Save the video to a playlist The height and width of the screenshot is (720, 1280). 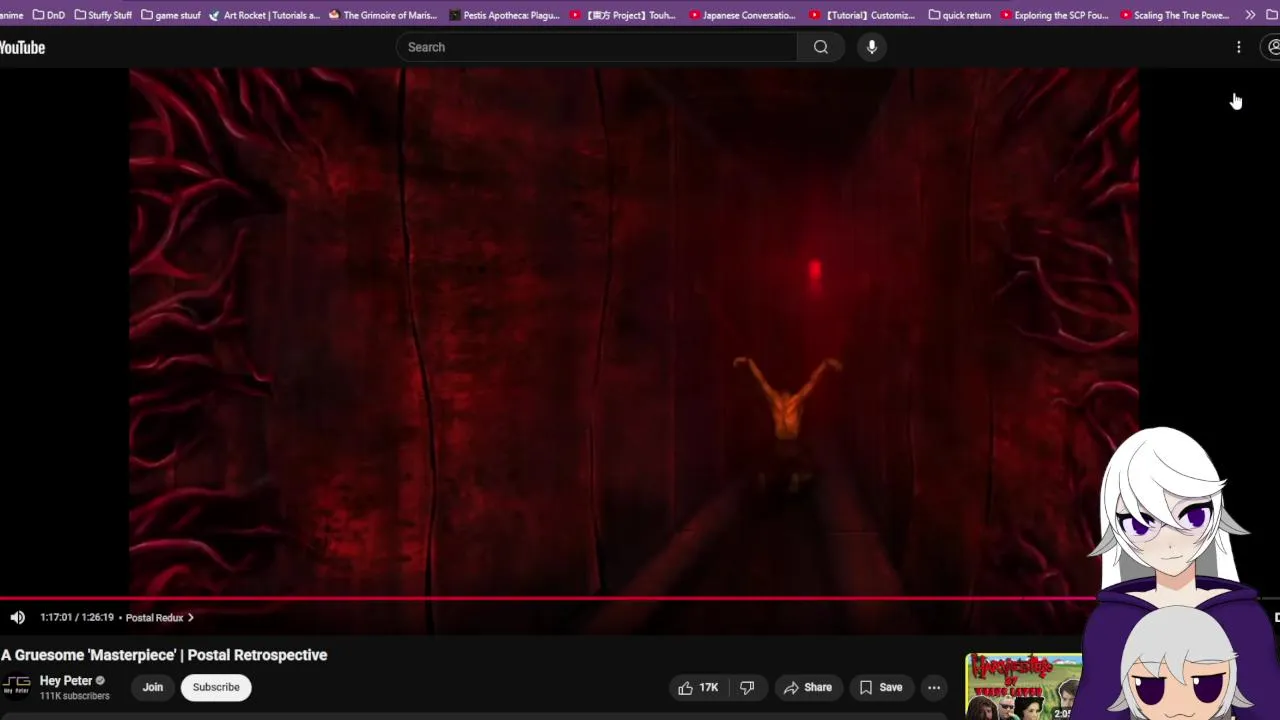coord(881,687)
